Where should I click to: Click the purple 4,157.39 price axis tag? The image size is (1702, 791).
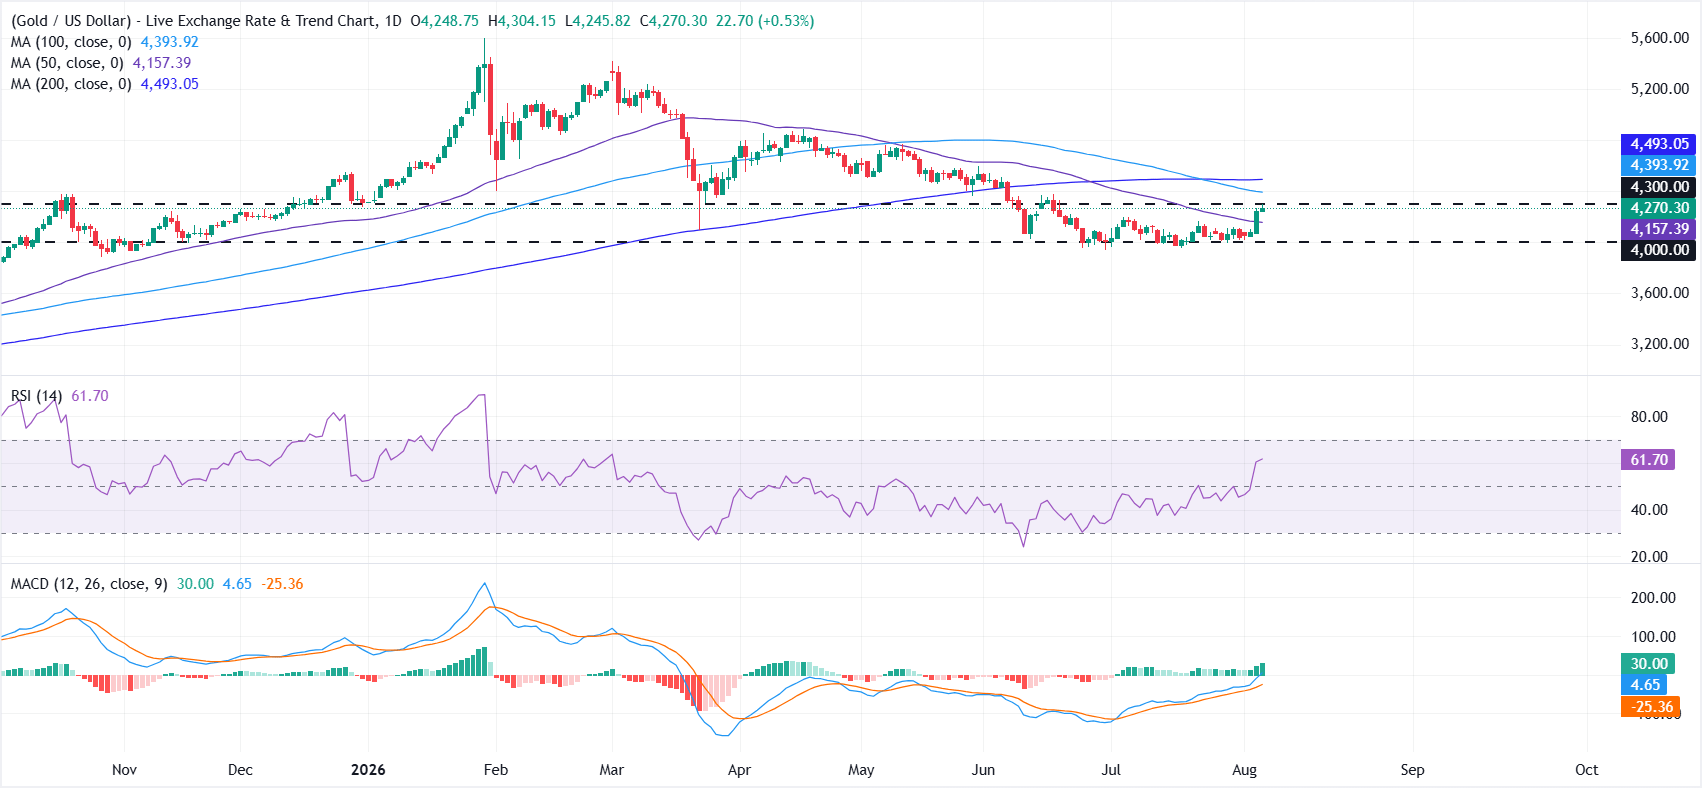click(1659, 229)
